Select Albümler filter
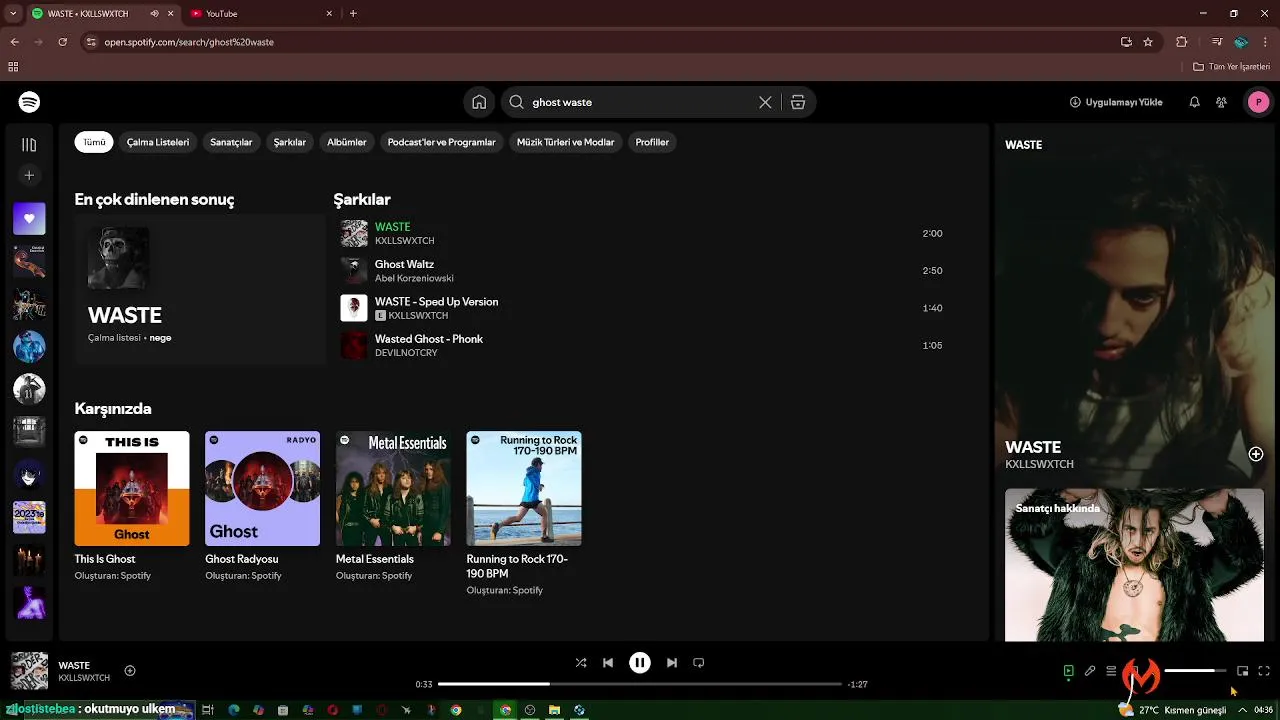 pos(347,142)
